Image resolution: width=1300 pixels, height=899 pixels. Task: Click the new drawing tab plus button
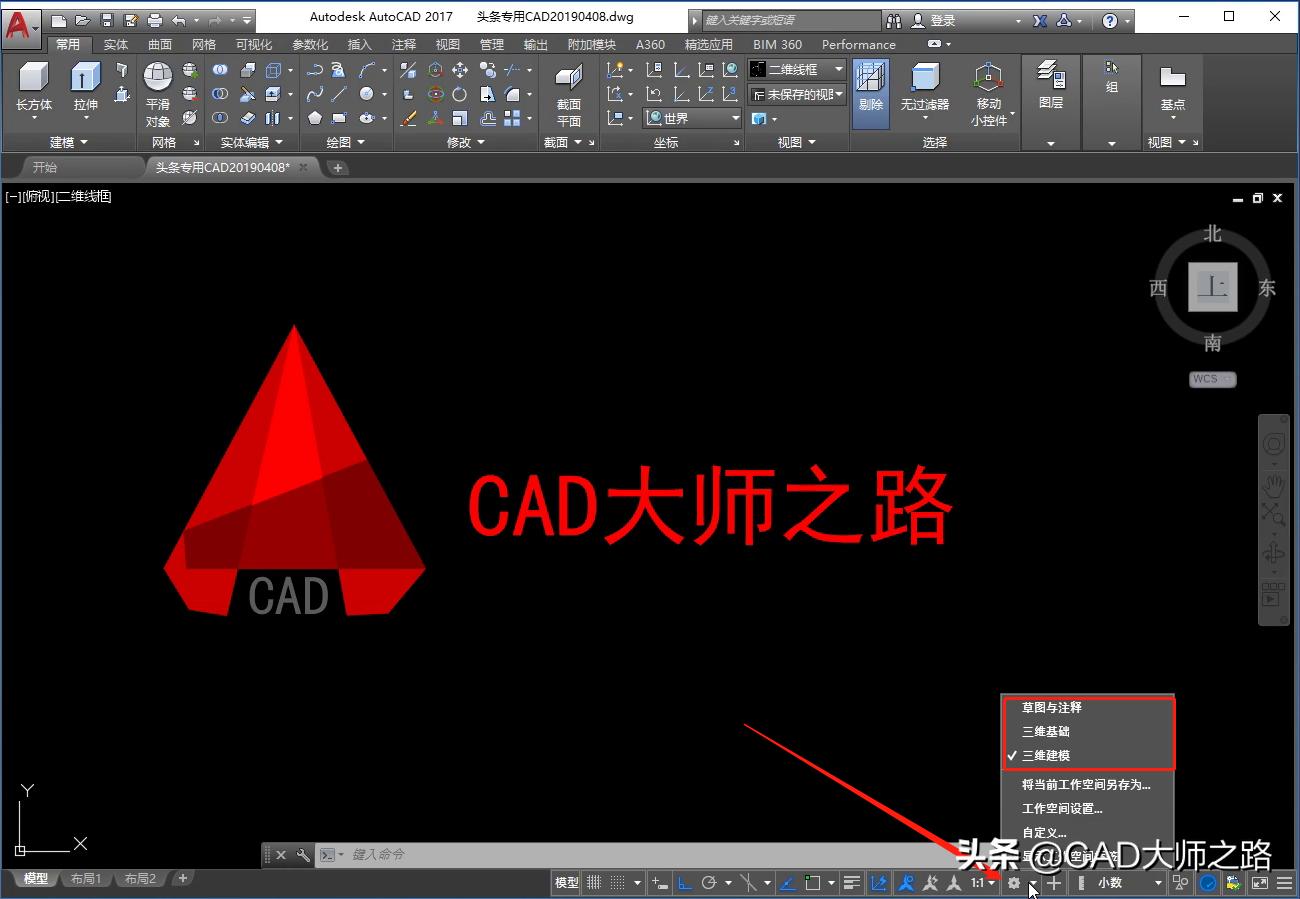point(338,168)
